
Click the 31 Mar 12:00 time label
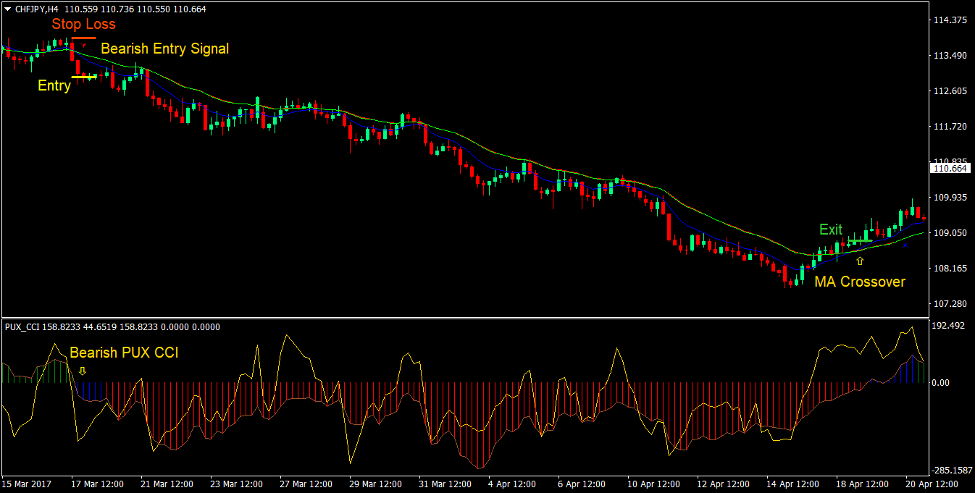click(446, 484)
